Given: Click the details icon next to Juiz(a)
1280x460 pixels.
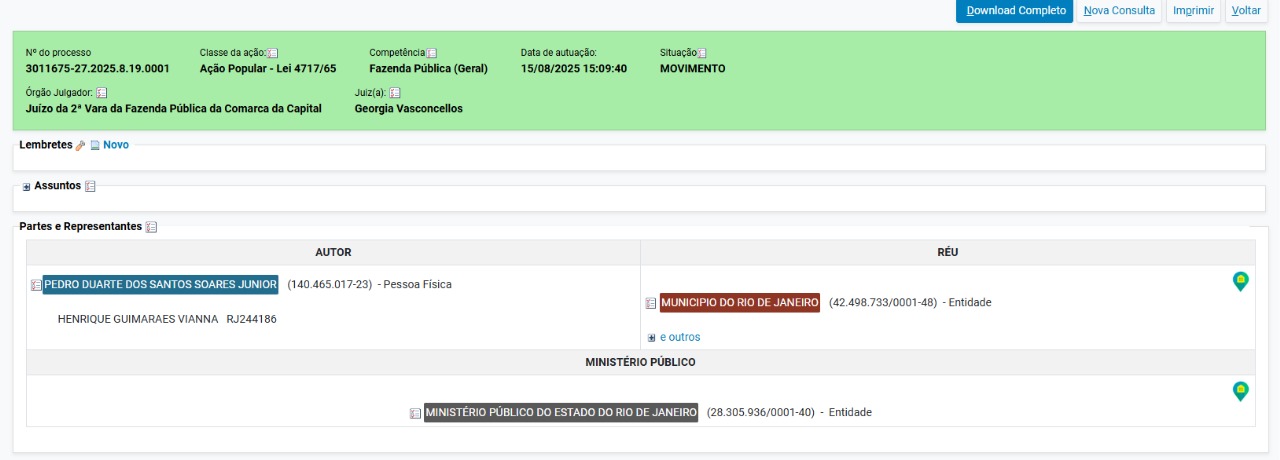Looking at the screenshot, I should [x=395, y=93].
